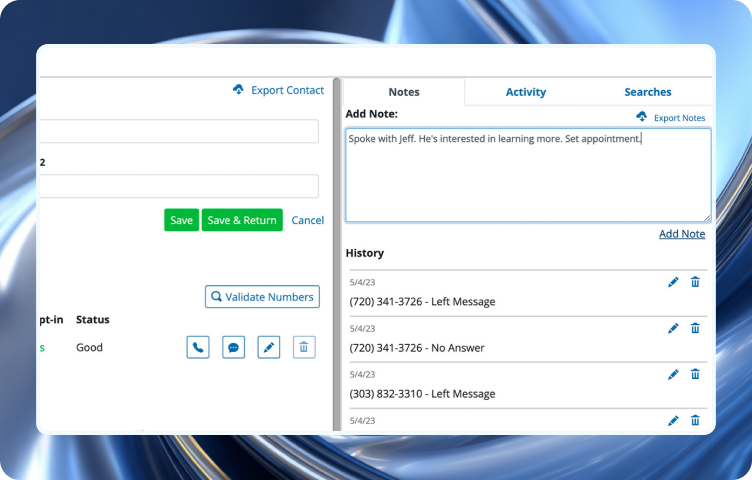
Task: Delete the (303) 832-3310 - Left Message note
Action: (x=695, y=374)
